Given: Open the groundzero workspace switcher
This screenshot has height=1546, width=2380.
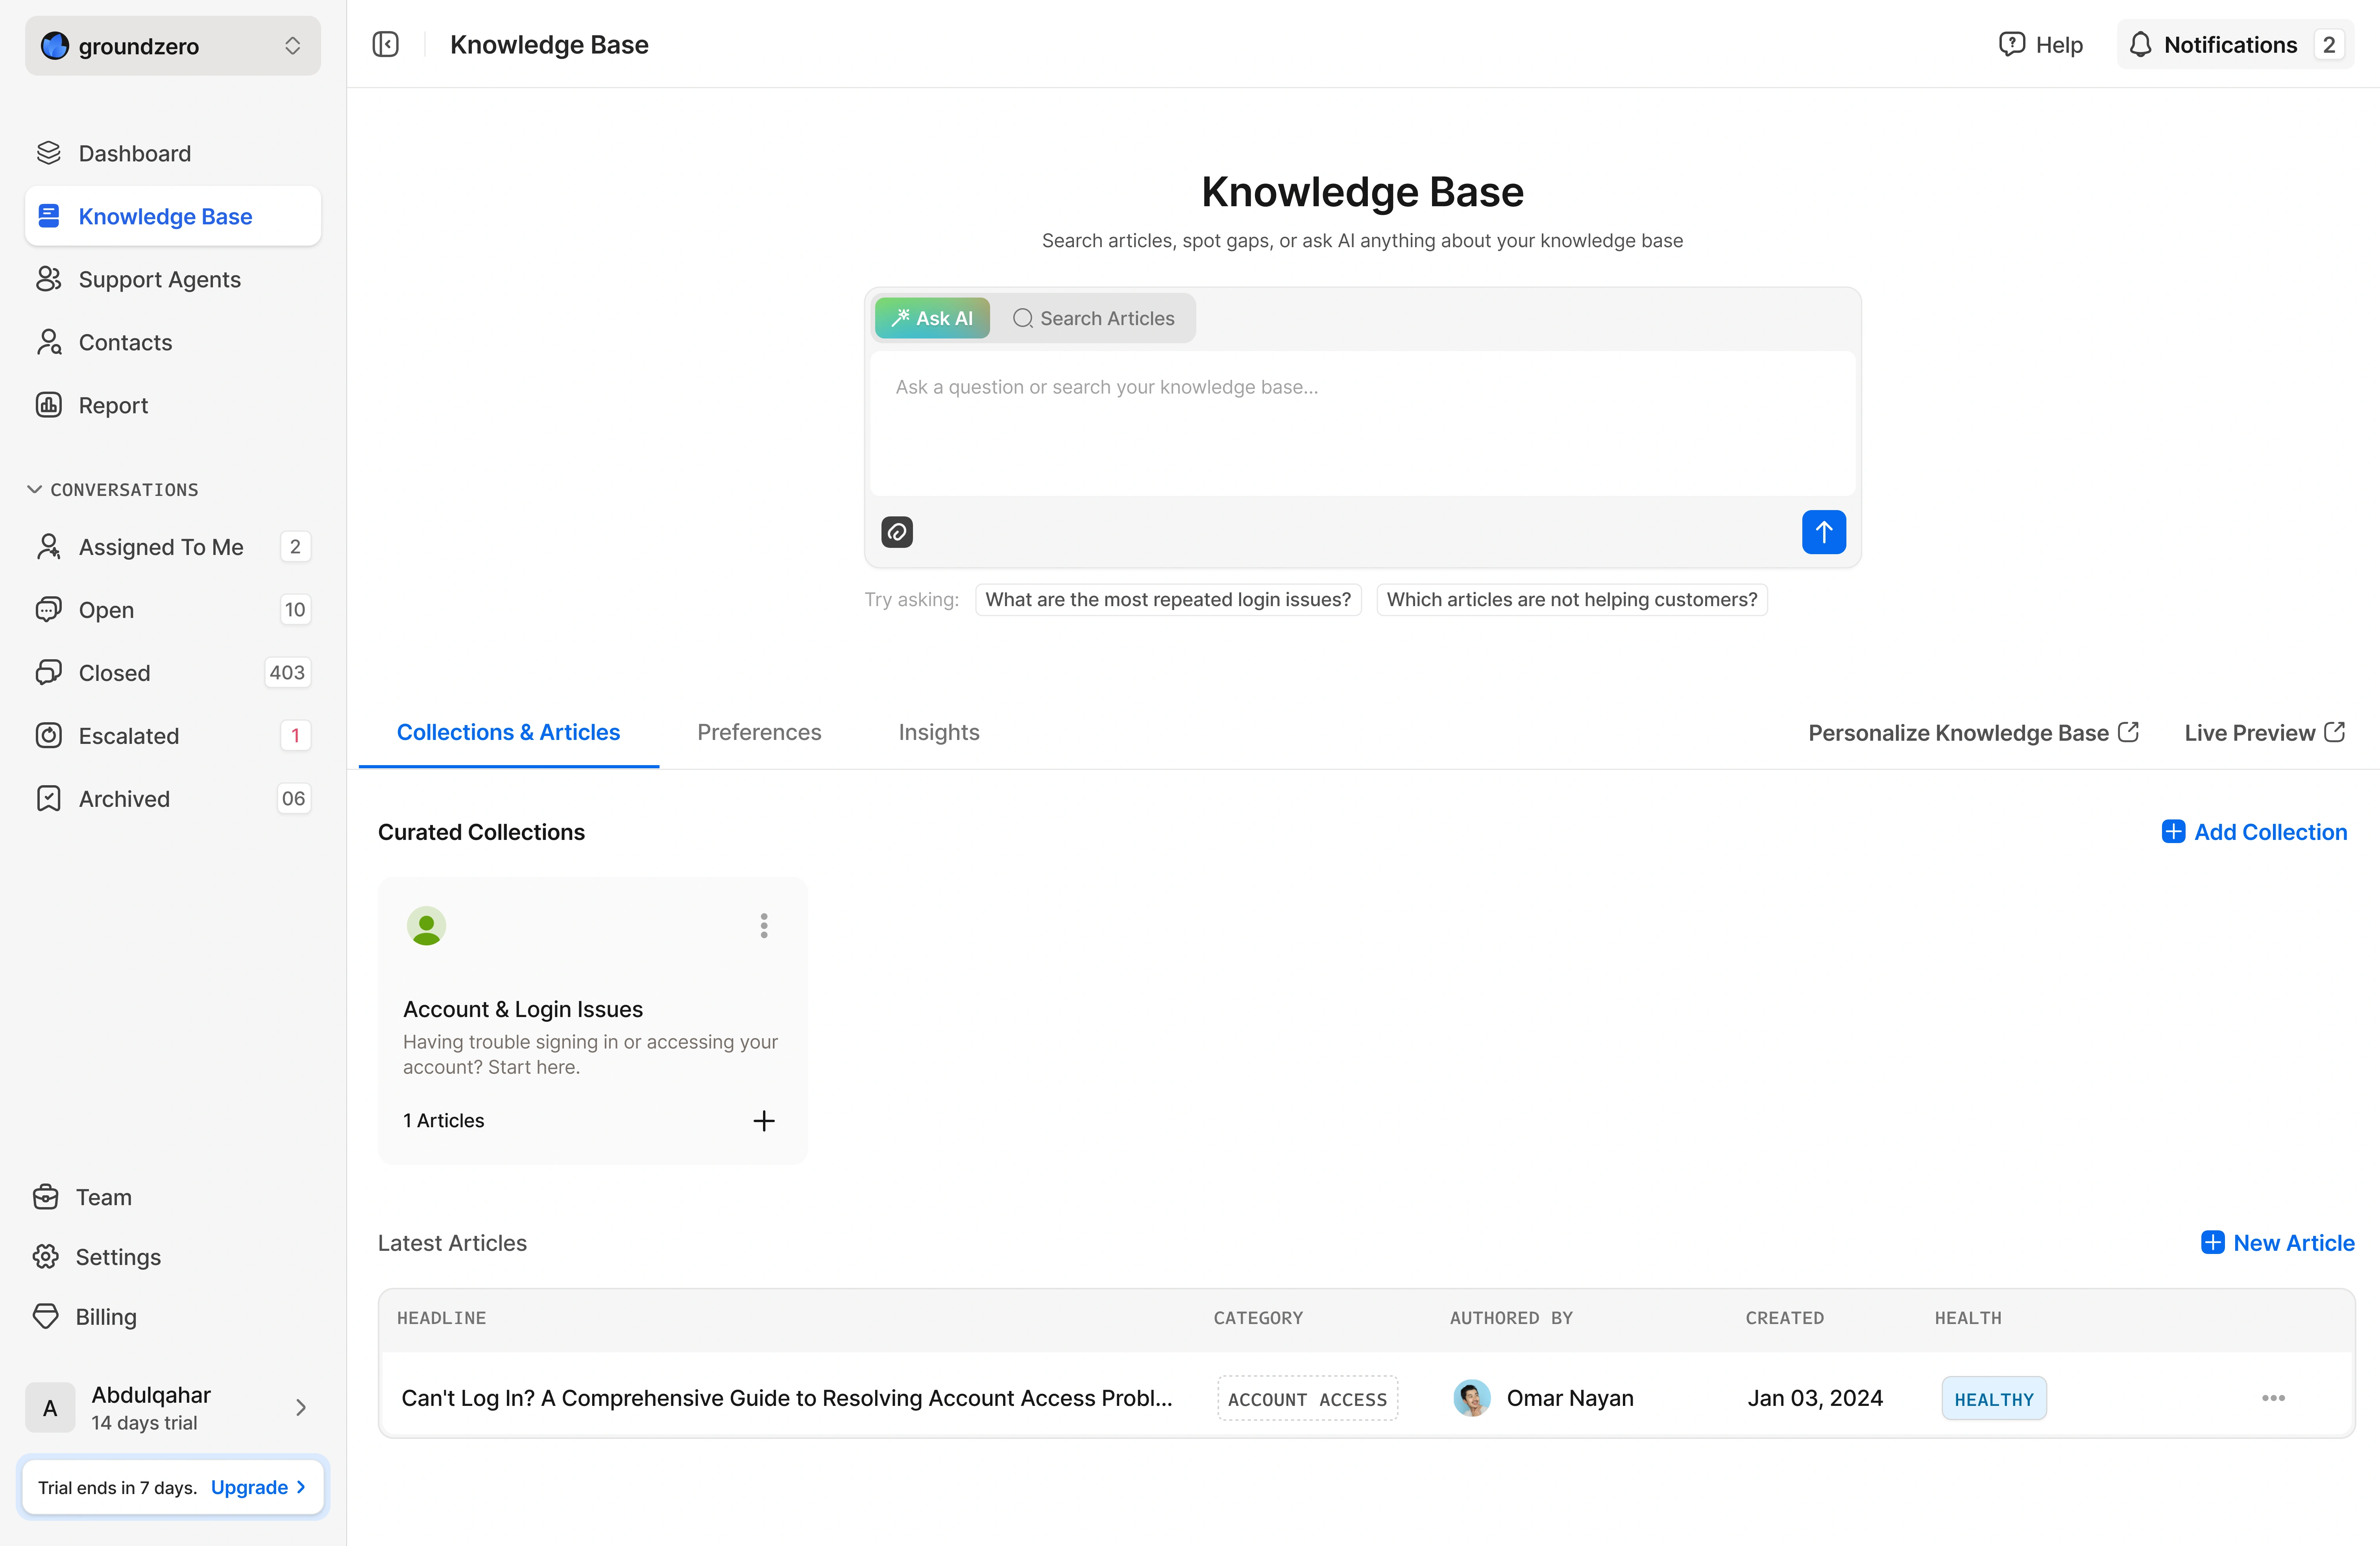Looking at the screenshot, I should (172, 46).
